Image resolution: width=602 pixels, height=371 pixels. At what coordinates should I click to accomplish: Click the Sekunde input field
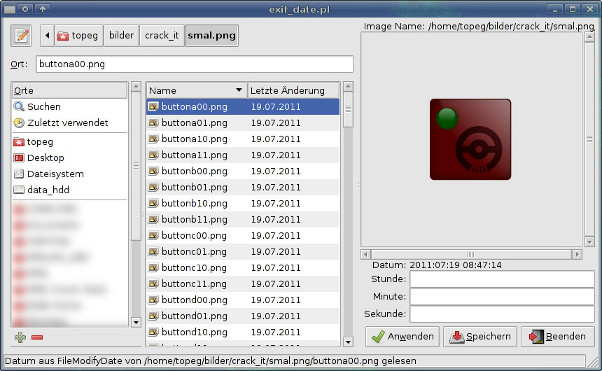pos(502,314)
